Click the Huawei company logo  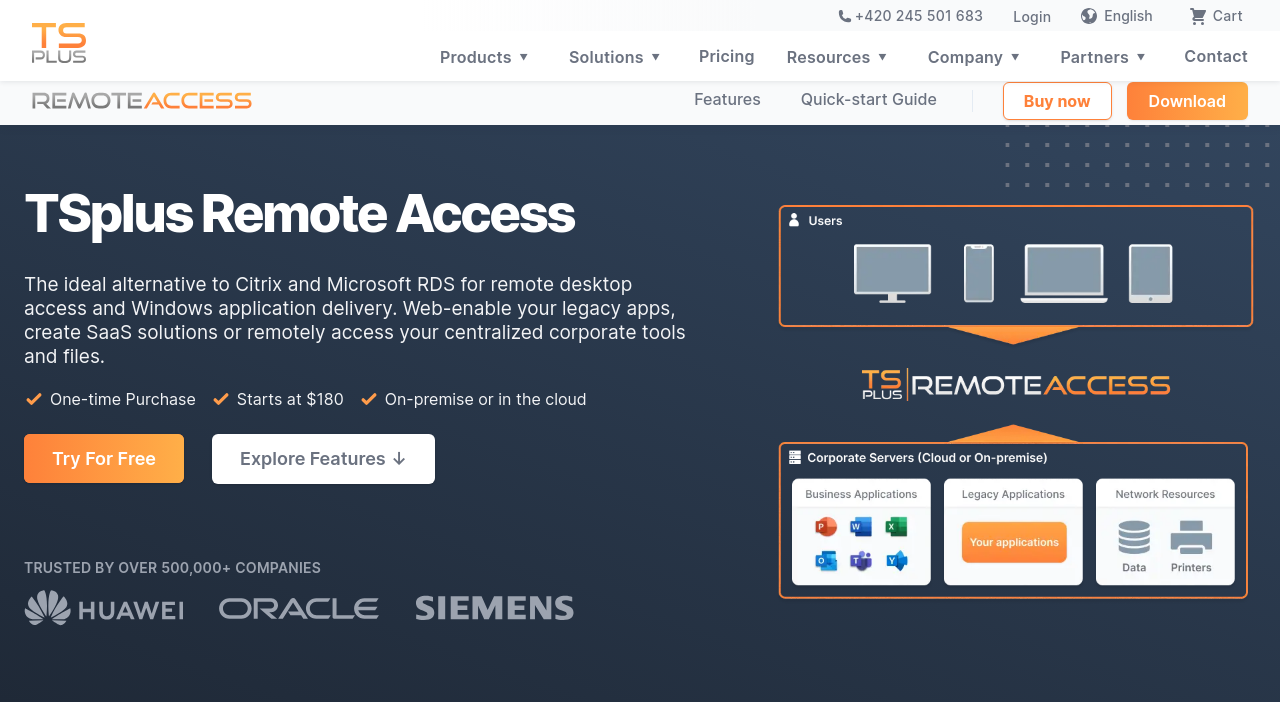104,608
